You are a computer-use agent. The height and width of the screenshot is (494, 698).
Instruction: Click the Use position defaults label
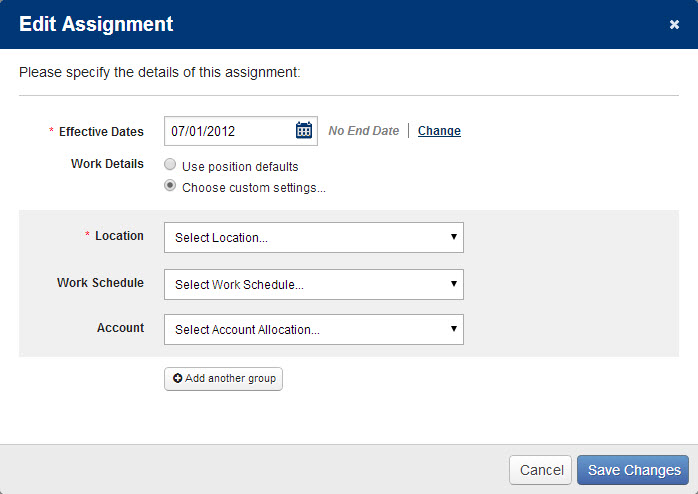240,166
